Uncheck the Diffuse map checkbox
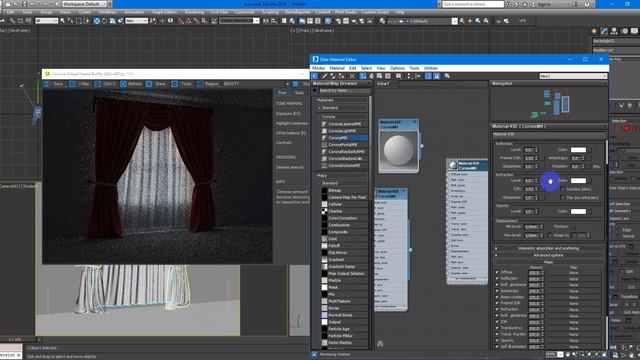This screenshot has height=360, width=640. click(497, 272)
